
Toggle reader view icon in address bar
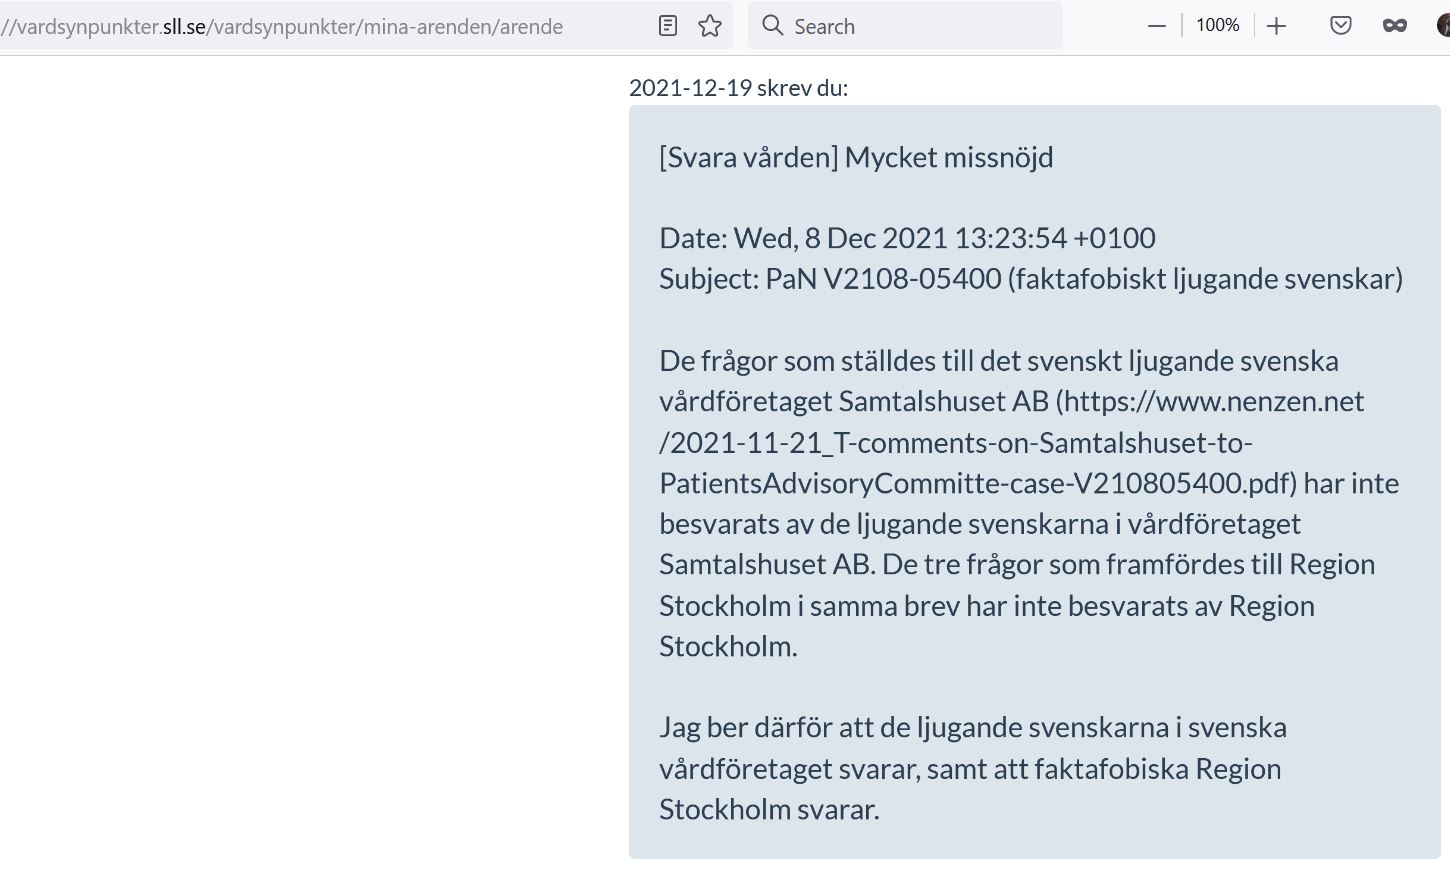pyautogui.click(x=668, y=26)
